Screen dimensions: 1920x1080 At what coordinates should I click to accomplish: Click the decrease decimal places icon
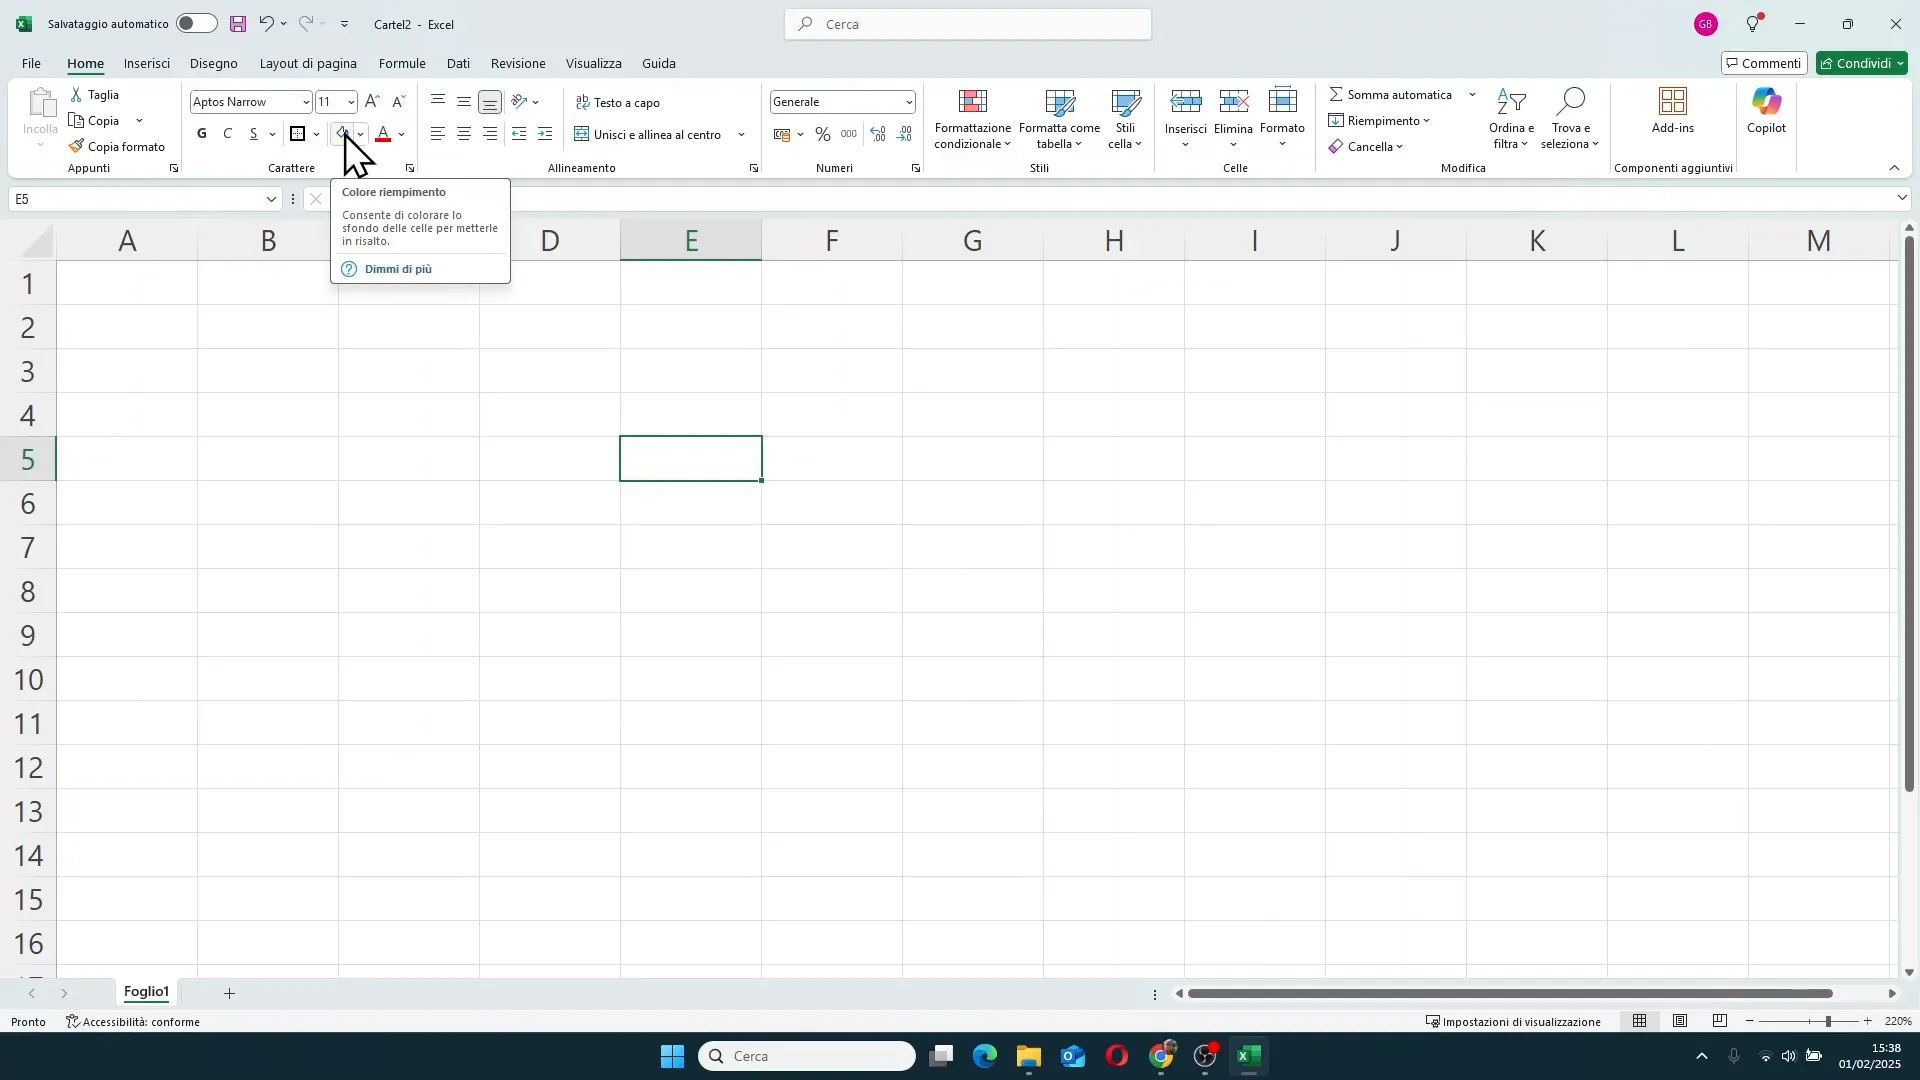point(905,134)
